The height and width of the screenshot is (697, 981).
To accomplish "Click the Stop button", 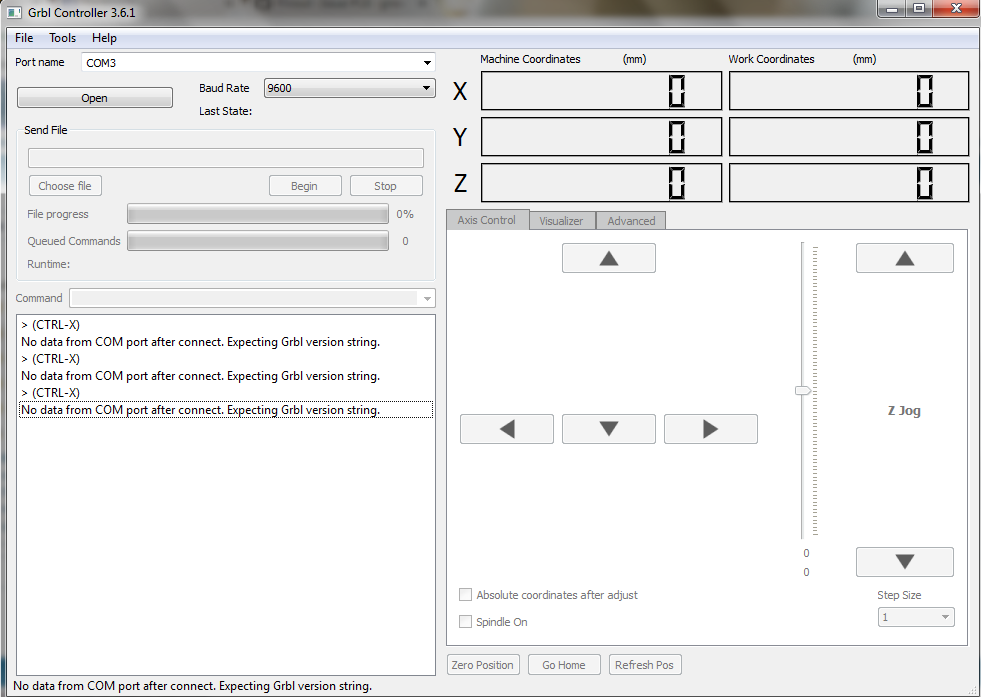I will tap(385, 186).
